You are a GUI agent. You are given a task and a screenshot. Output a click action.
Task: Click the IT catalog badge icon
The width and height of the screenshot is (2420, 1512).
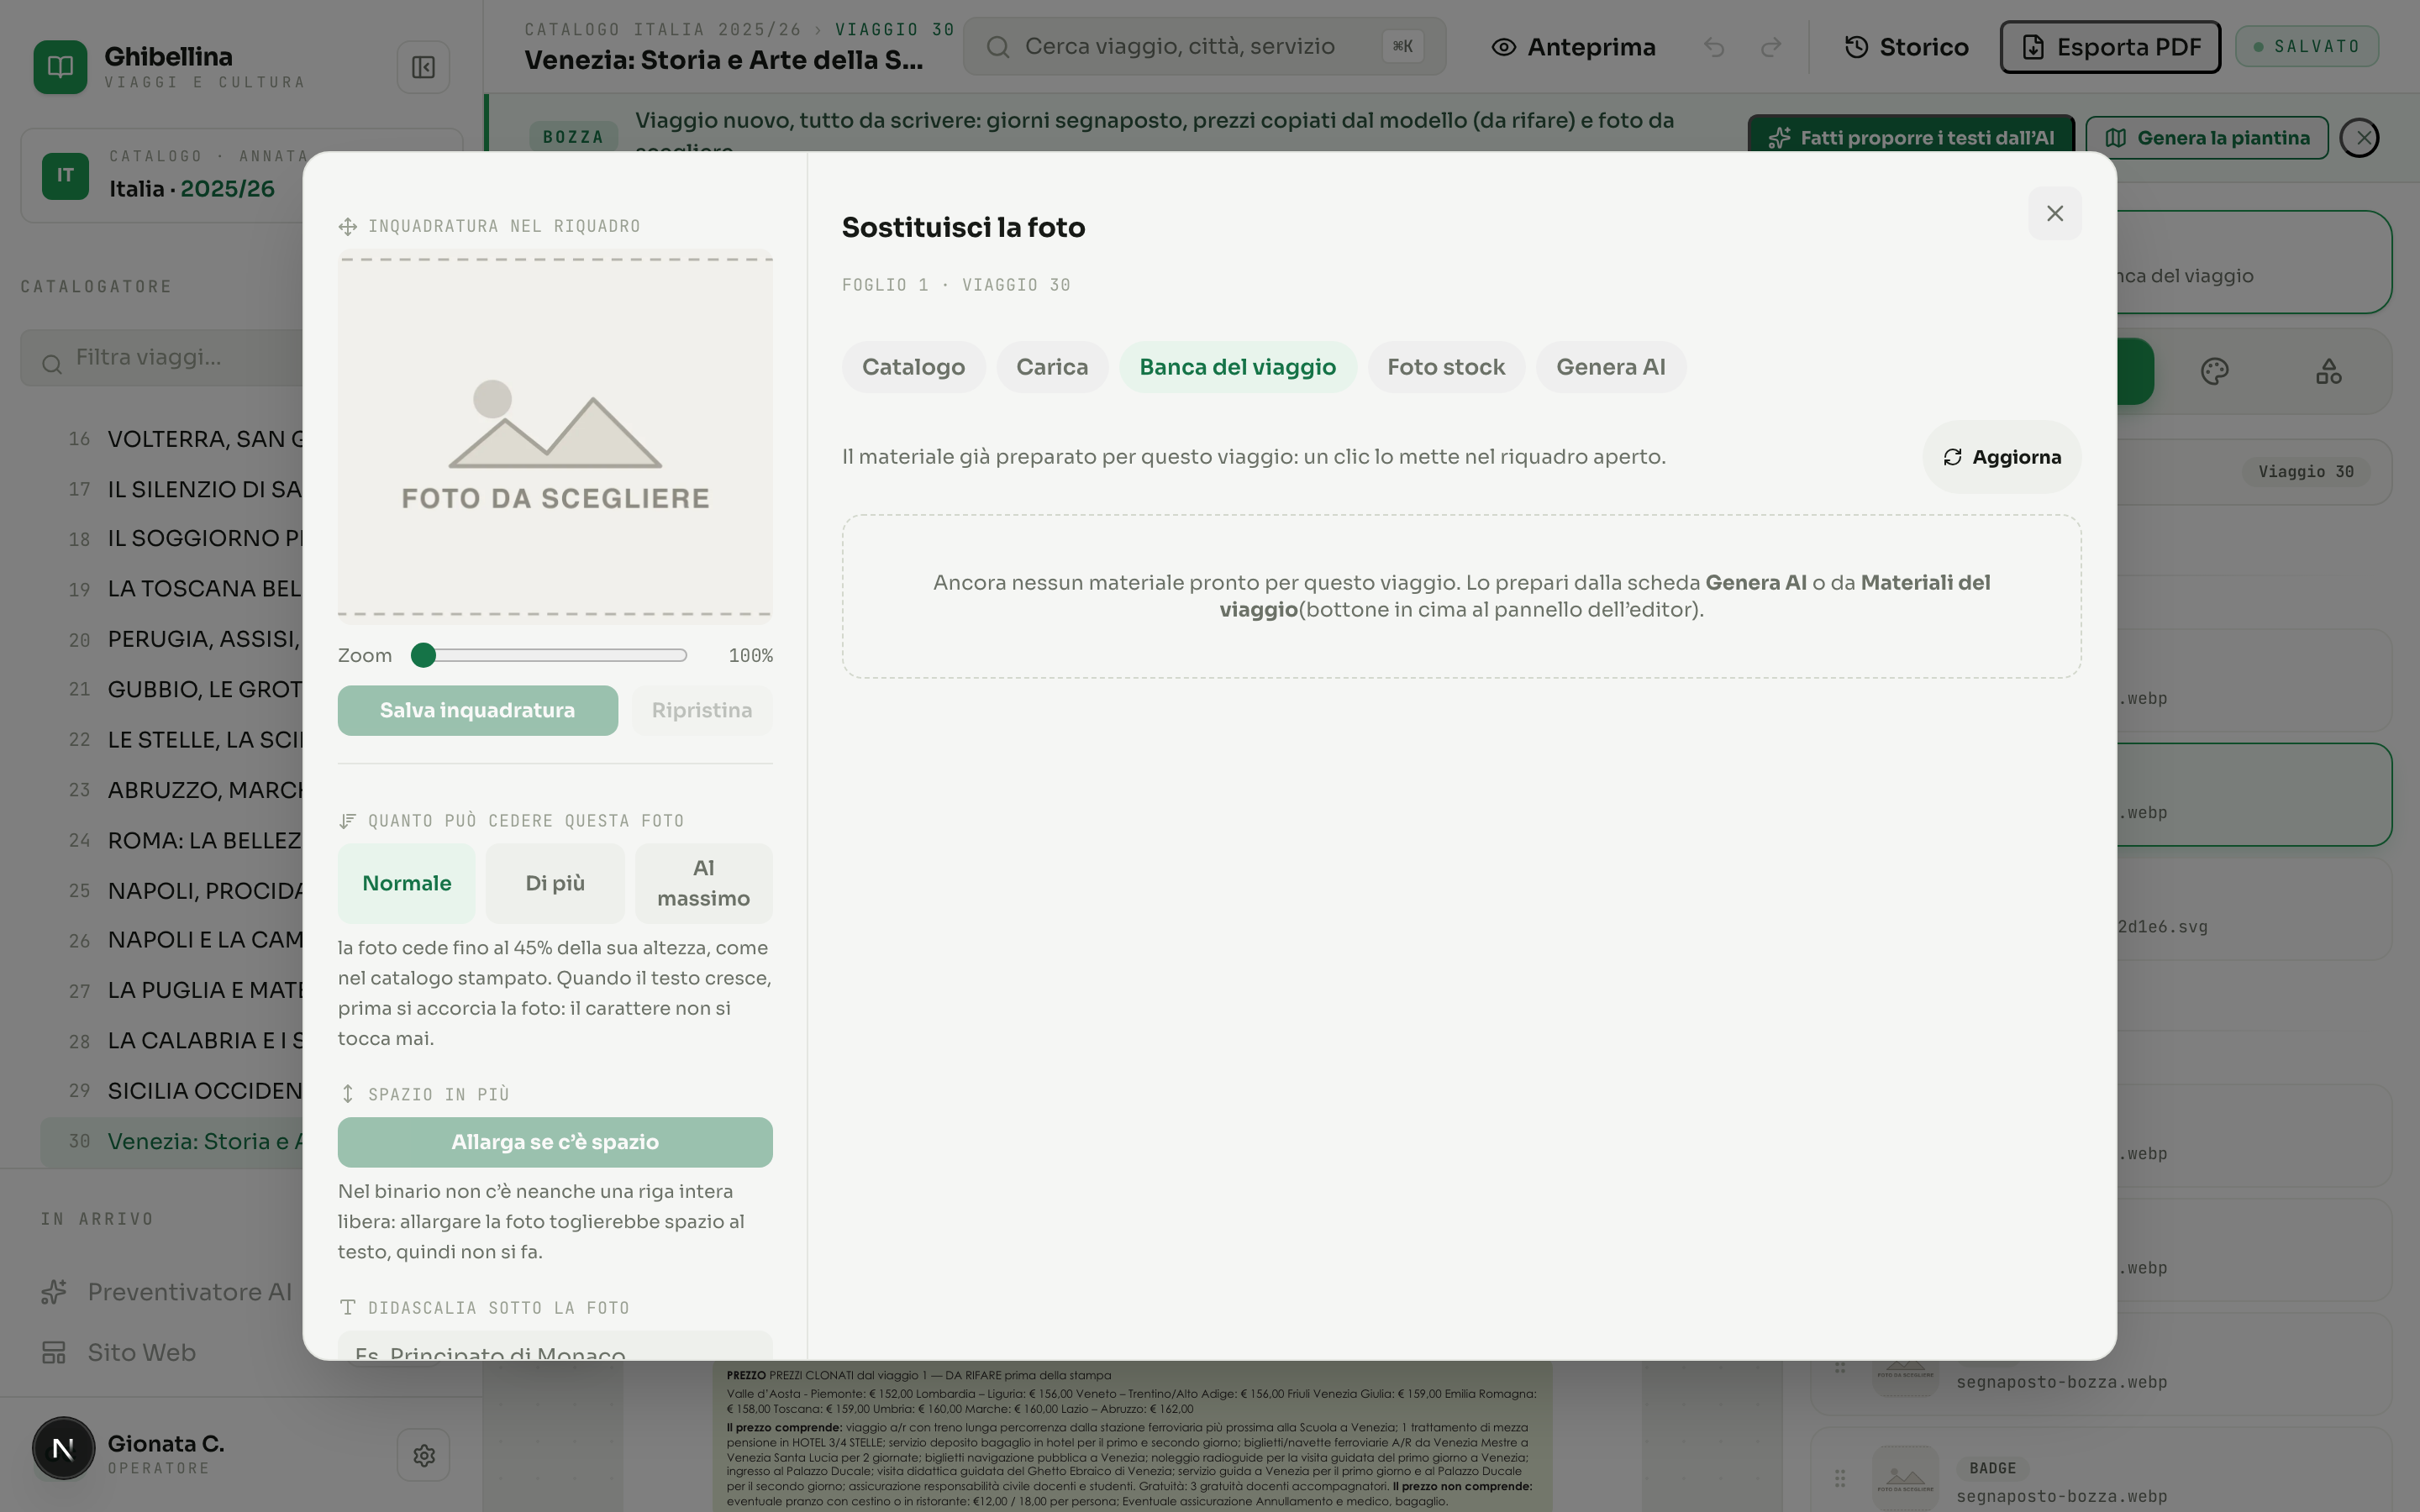pos(65,176)
